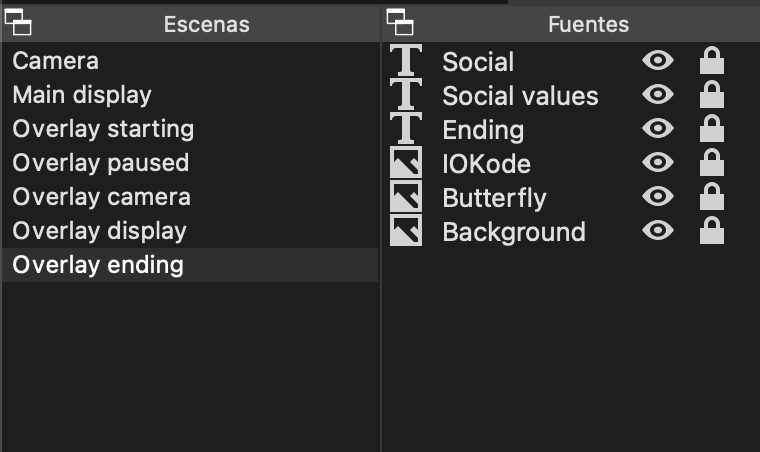Screen dimensions: 760x452
Task: Select the Main display scene
Action: click(x=82, y=95)
